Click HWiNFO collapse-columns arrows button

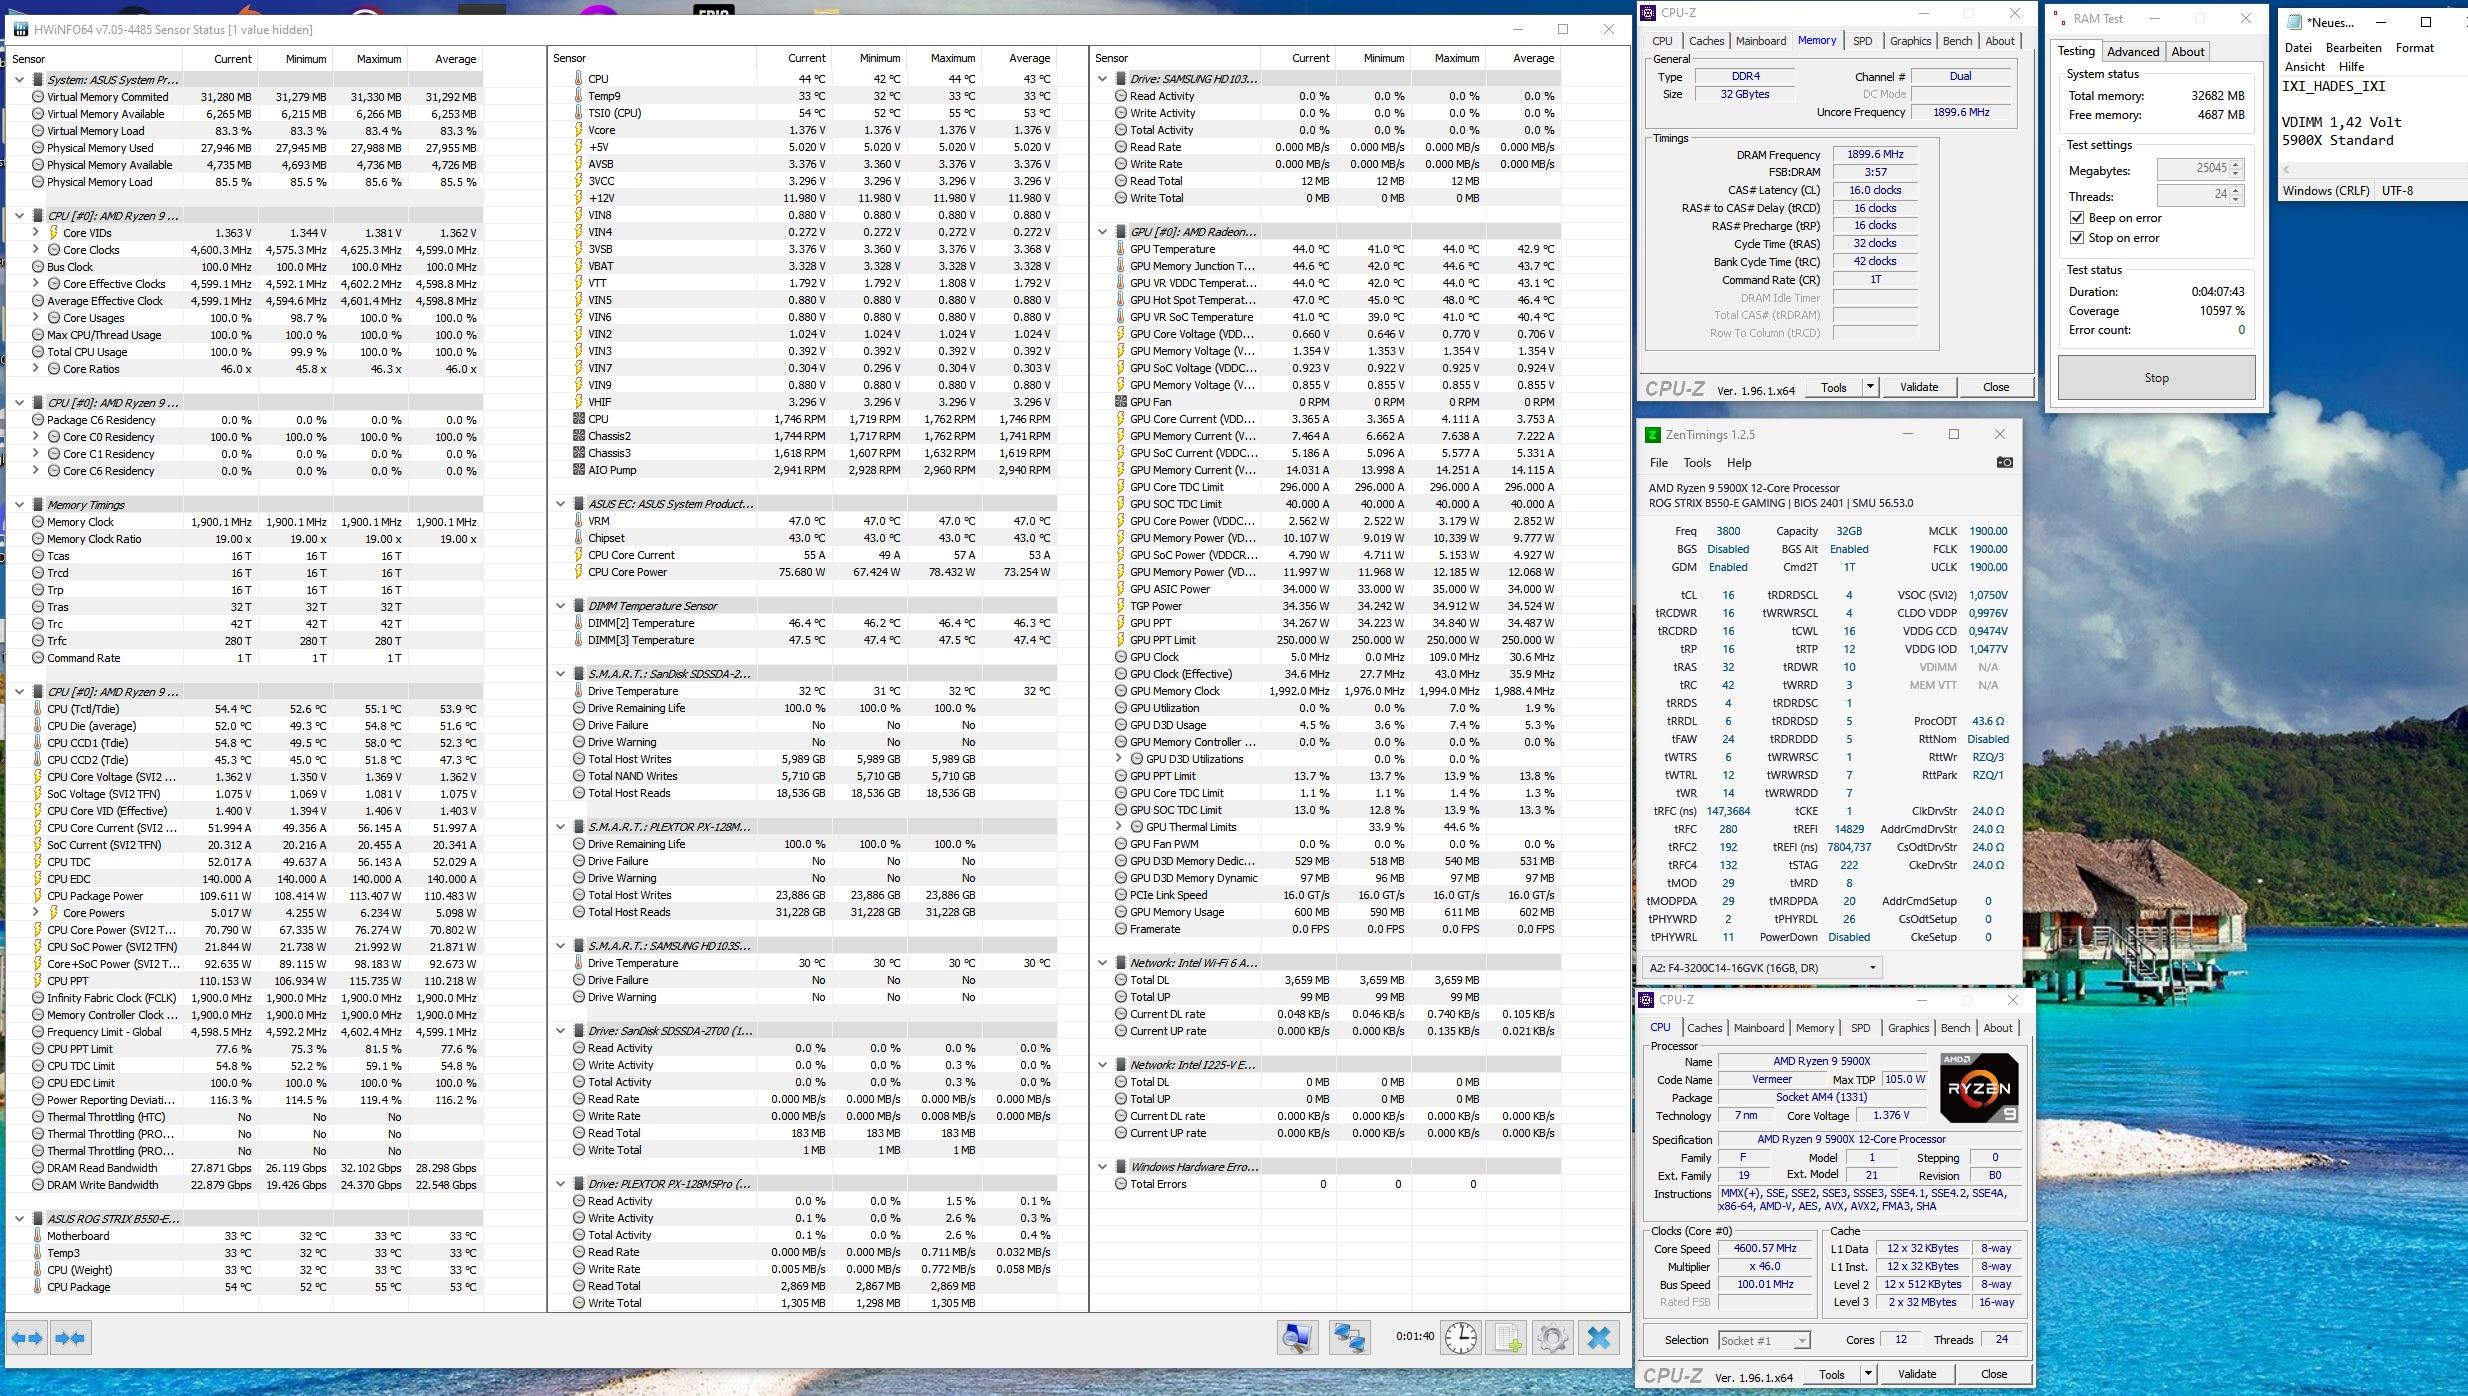pos(70,1338)
